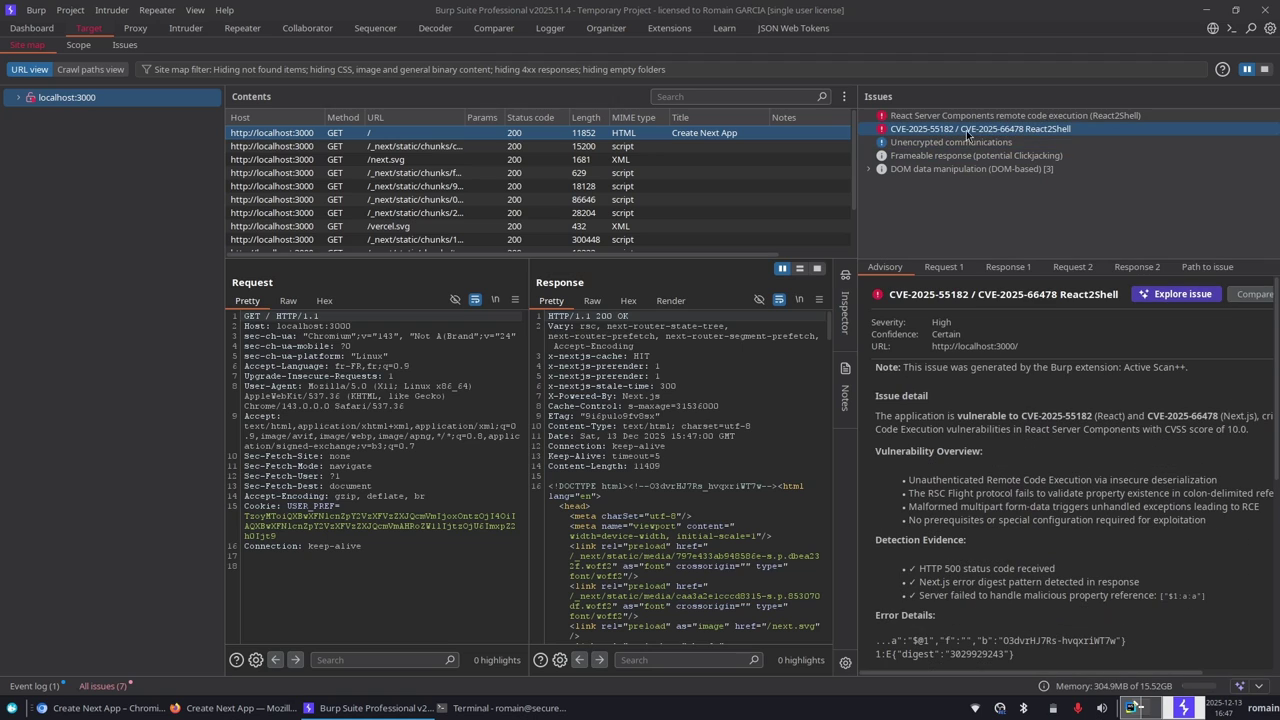1280x720 pixels.
Task: Open the terminal prompt icon in top bar
Action: [x=1232, y=28]
